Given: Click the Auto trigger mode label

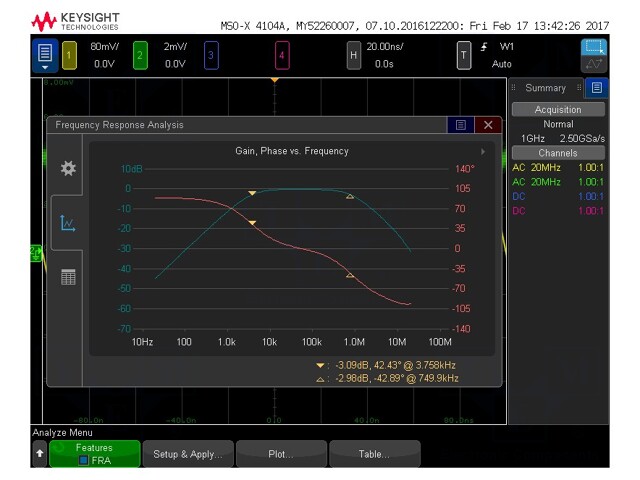Looking at the screenshot, I should point(502,64).
